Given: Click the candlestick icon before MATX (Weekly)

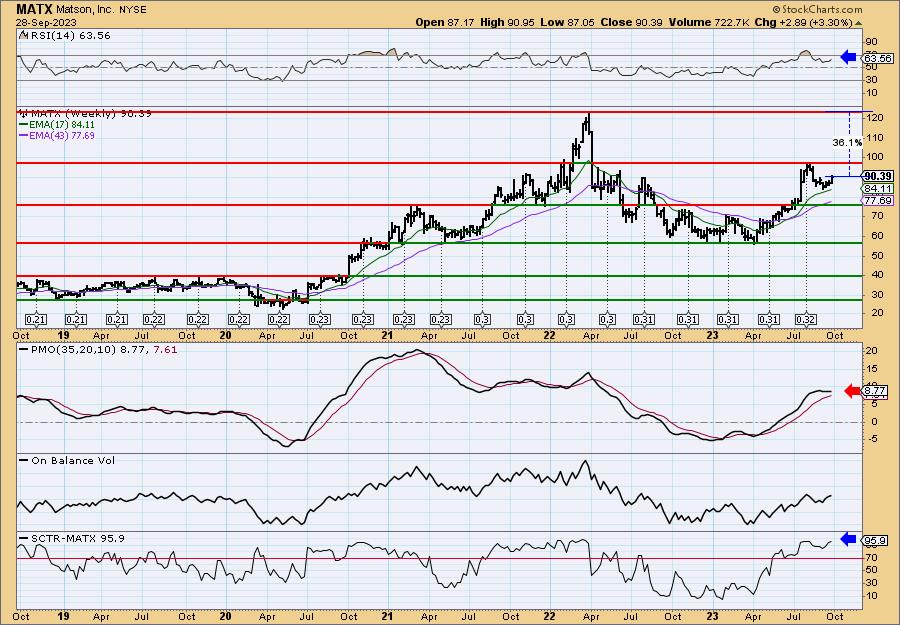Looking at the screenshot, I should click(23, 114).
